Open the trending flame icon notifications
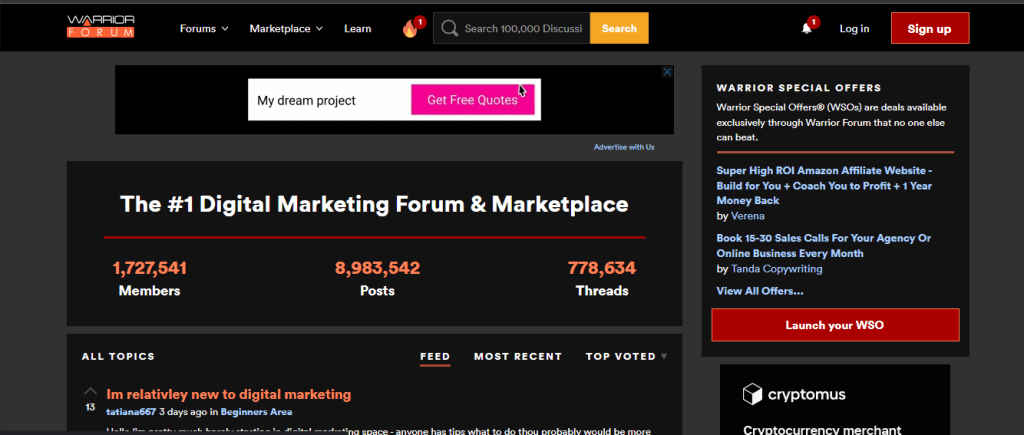The height and width of the screenshot is (435, 1024). point(410,28)
